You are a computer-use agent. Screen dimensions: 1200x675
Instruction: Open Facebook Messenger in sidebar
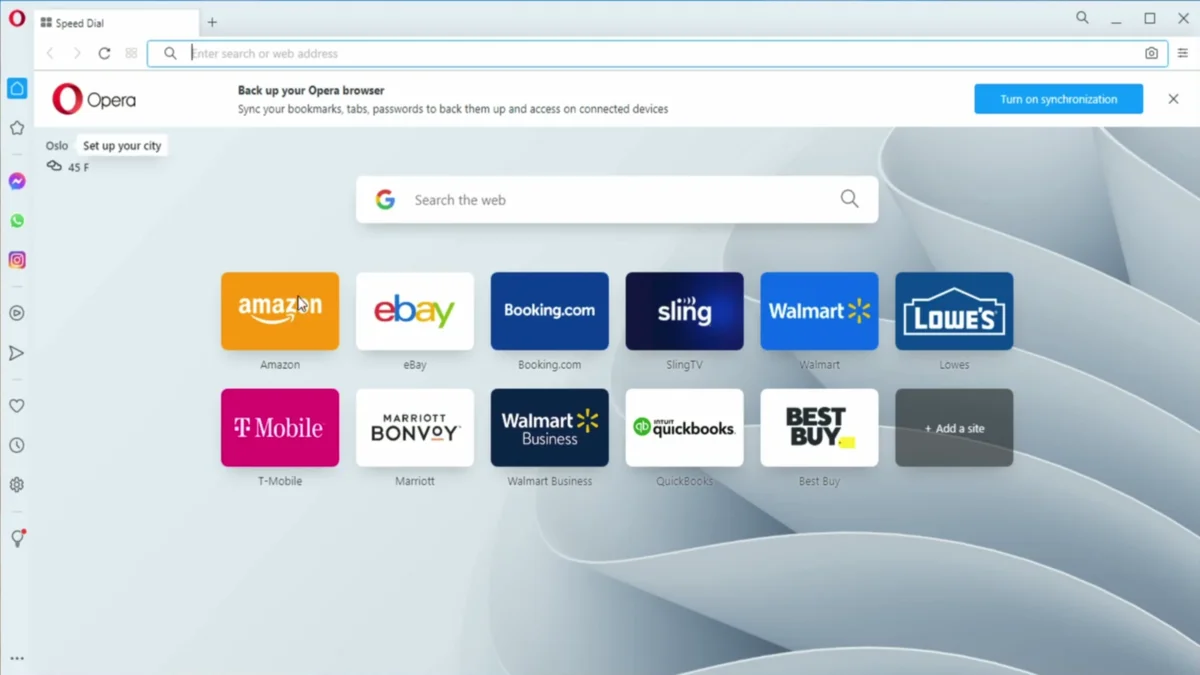click(x=17, y=181)
